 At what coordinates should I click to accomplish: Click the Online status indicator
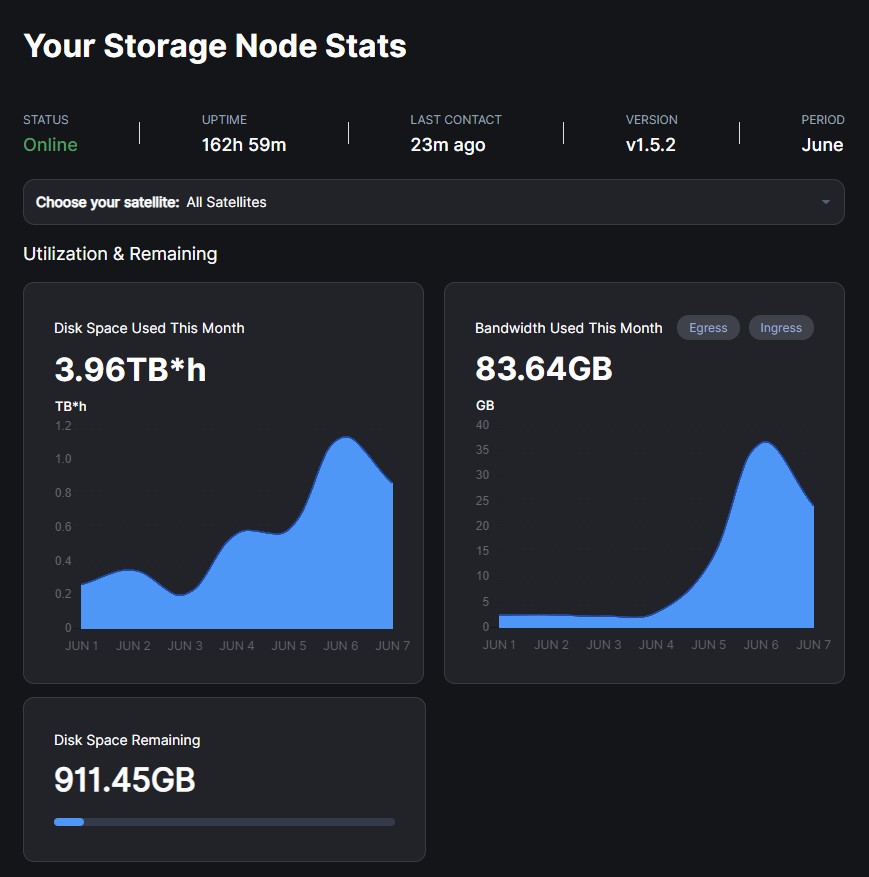click(x=50, y=145)
